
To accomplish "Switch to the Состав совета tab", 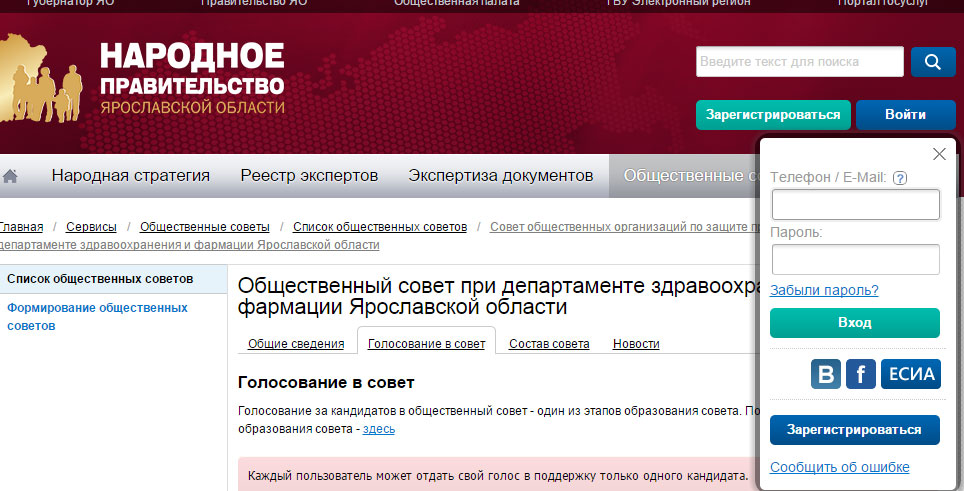I will tap(549, 344).
